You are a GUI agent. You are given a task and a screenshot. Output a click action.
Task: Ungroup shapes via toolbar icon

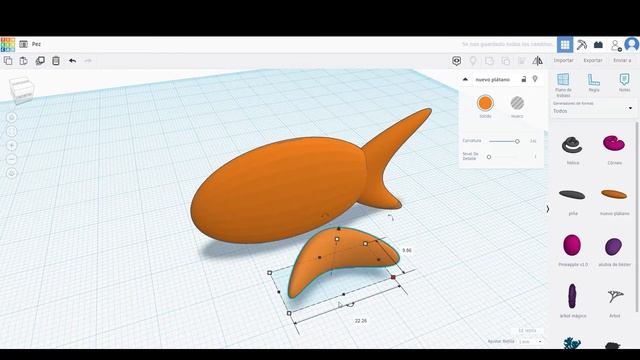coord(506,61)
